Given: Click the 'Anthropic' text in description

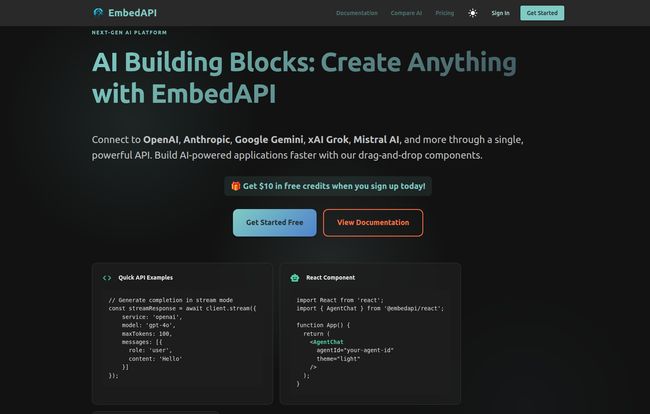Looking at the screenshot, I should click(206, 140).
